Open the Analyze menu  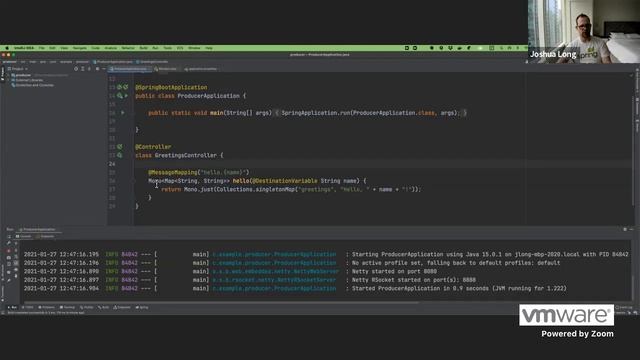tap(111, 48)
